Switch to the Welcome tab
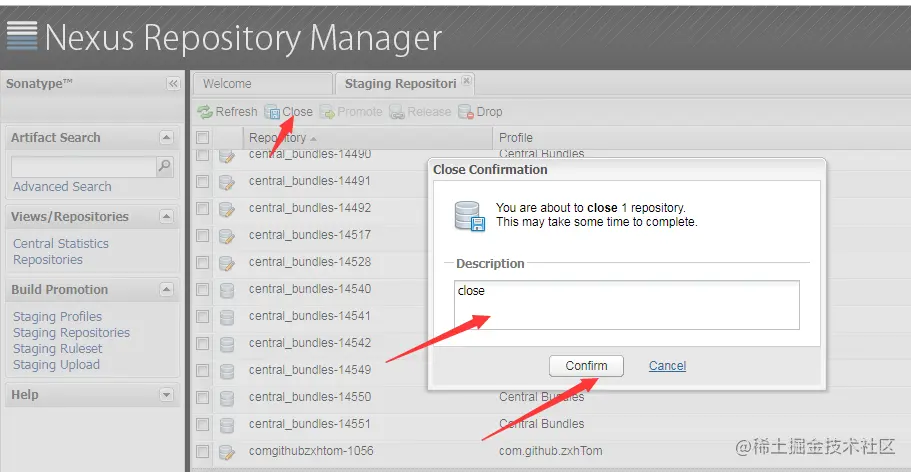 click(x=262, y=84)
